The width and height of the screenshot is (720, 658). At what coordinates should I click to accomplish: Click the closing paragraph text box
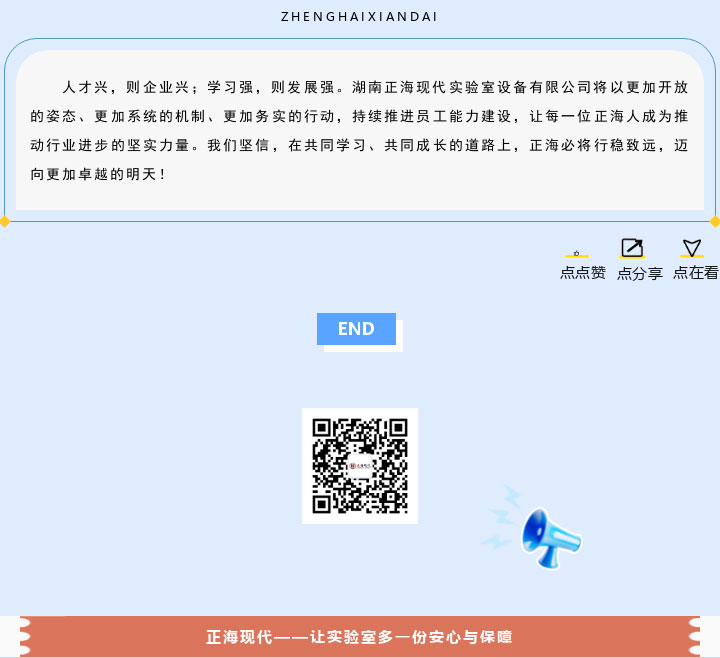tap(360, 130)
